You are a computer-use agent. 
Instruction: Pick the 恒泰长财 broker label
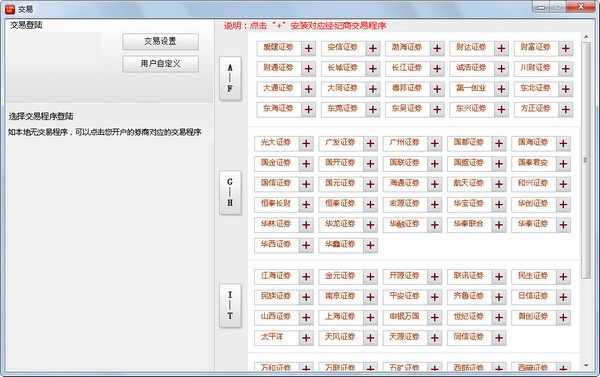pos(276,204)
